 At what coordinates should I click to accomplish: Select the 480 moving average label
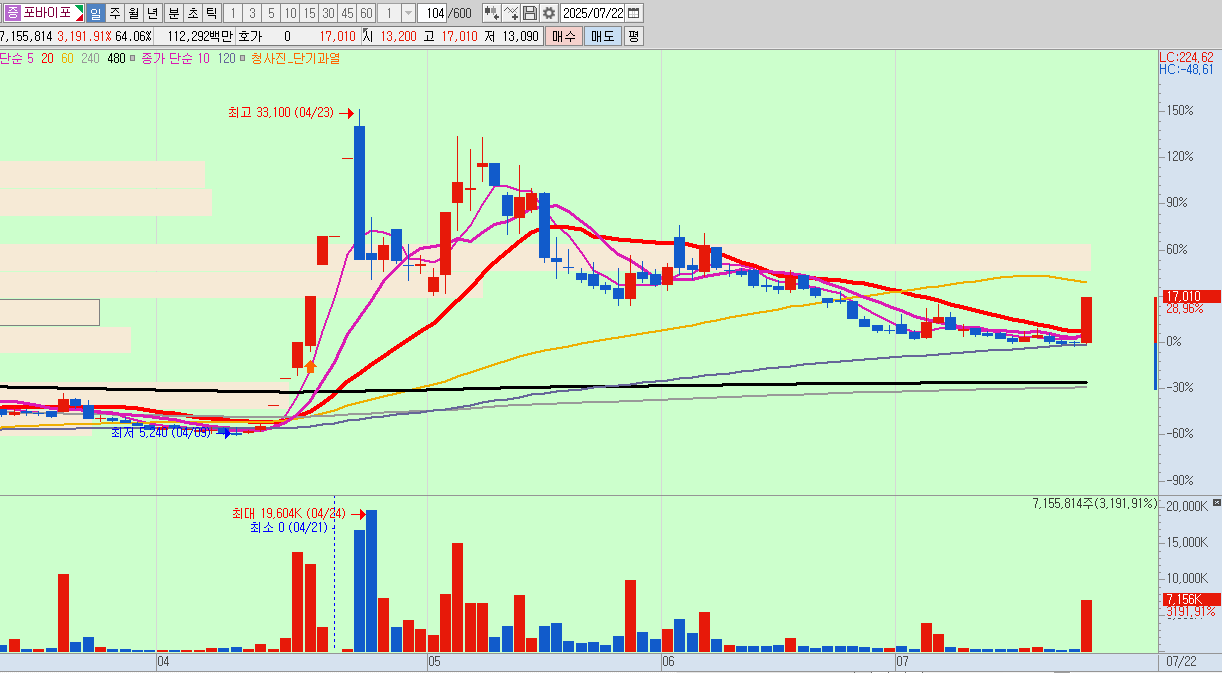point(116,59)
